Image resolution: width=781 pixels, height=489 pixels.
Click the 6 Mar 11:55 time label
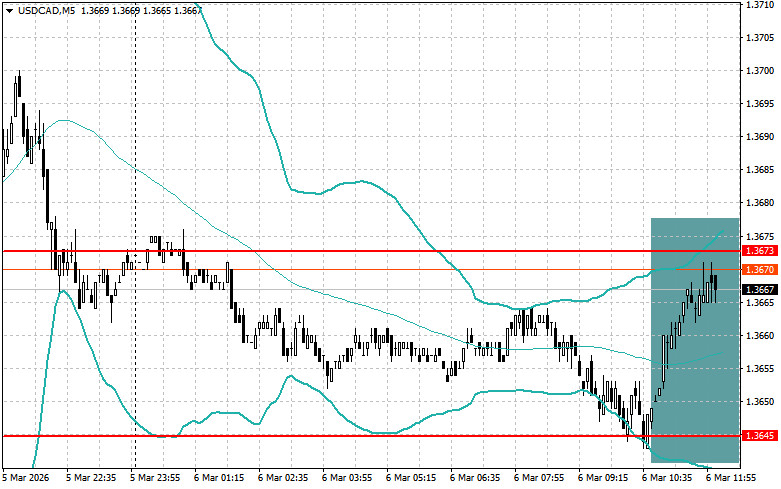pos(731,478)
